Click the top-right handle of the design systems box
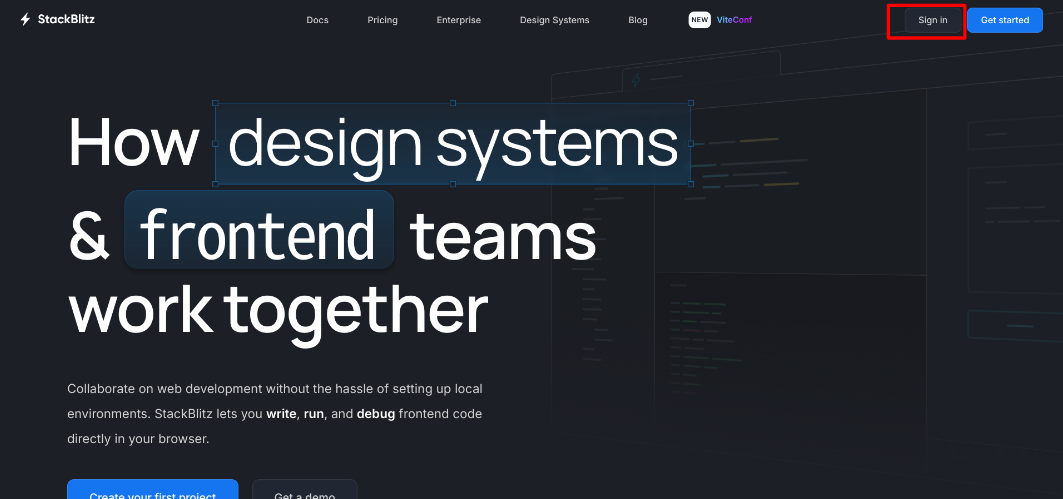Viewport: 1063px width, 499px height. point(690,103)
